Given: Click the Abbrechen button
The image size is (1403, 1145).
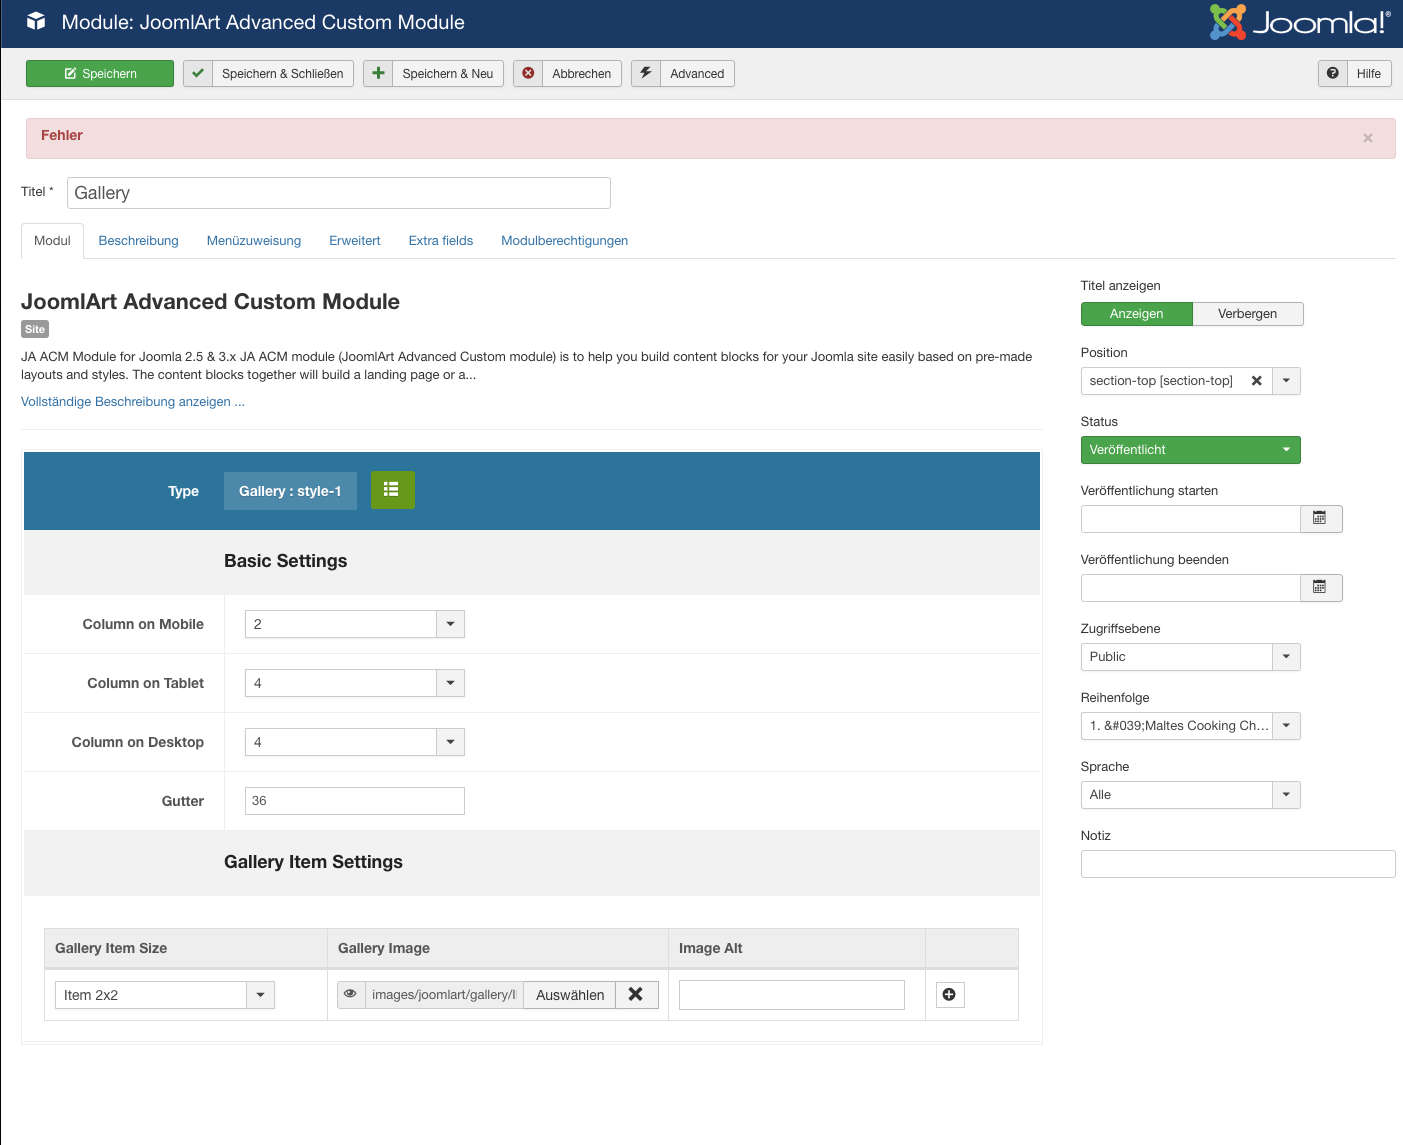Looking at the screenshot, I should [568, 74].
